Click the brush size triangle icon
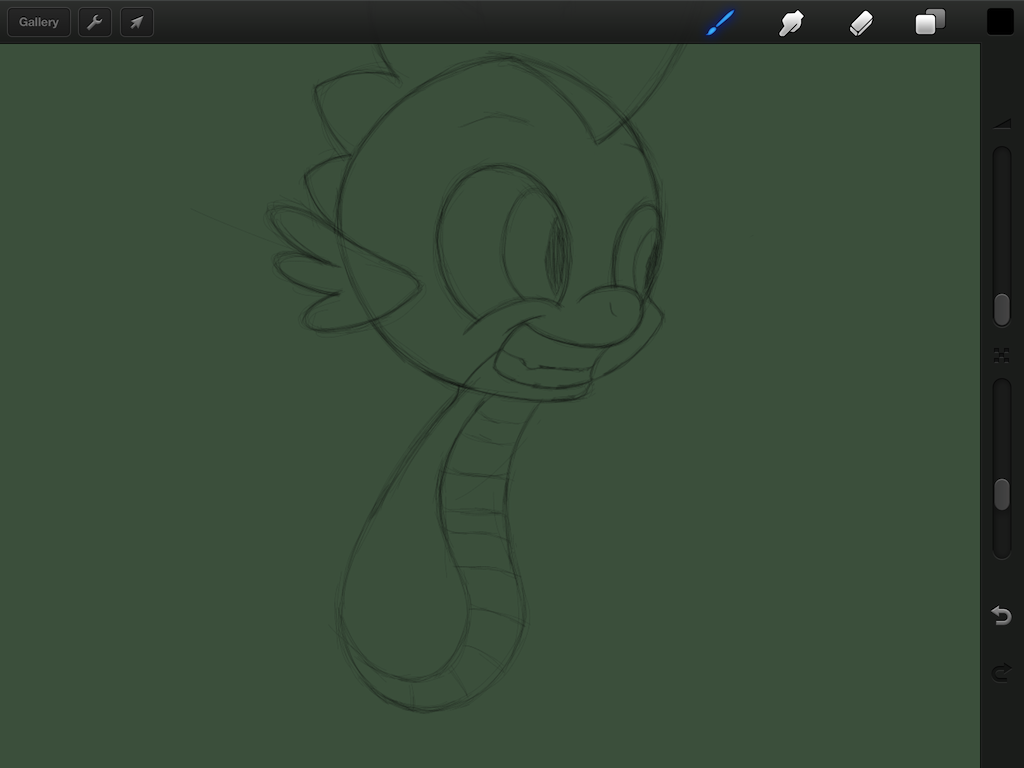1024x768 pixels. (x=1002, y=124)
